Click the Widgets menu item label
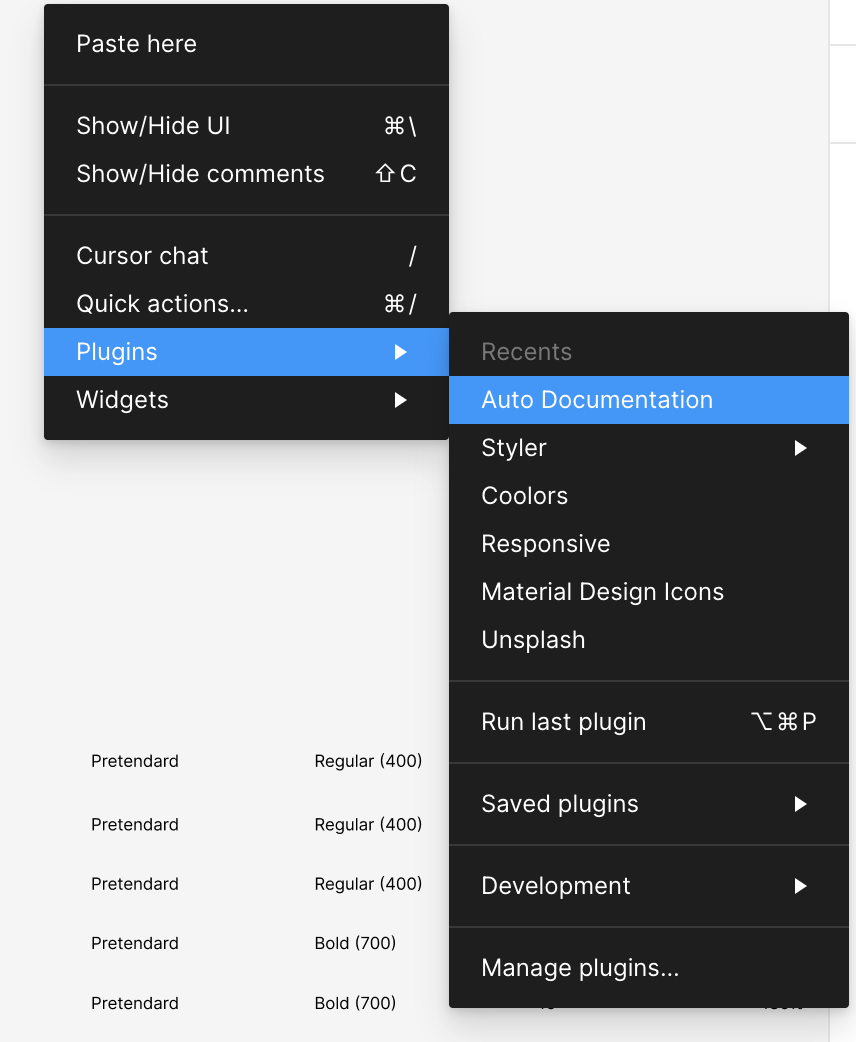The width and height of the screenshot is (856, 1042). [x=123, y=400]
